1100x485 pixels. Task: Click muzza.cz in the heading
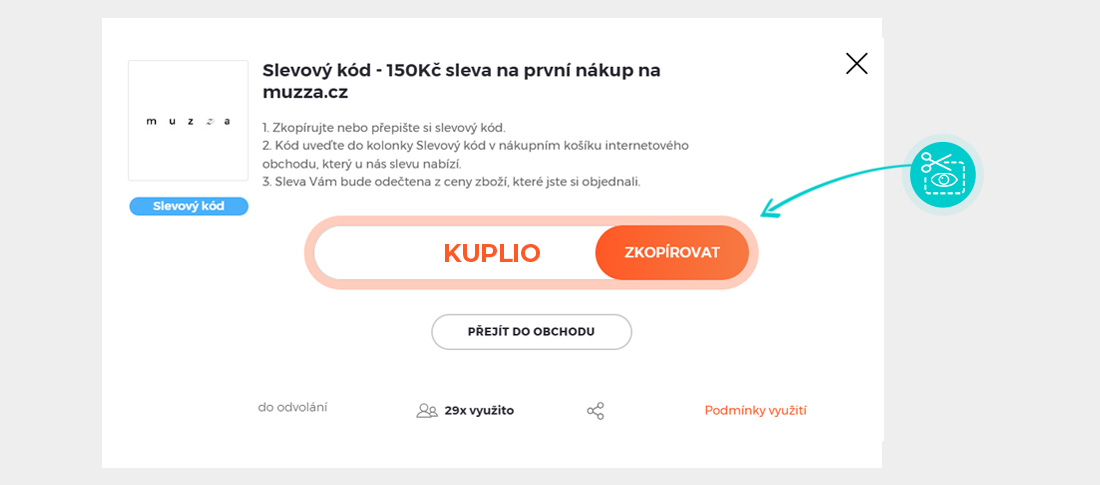click(x=305, y=93)
